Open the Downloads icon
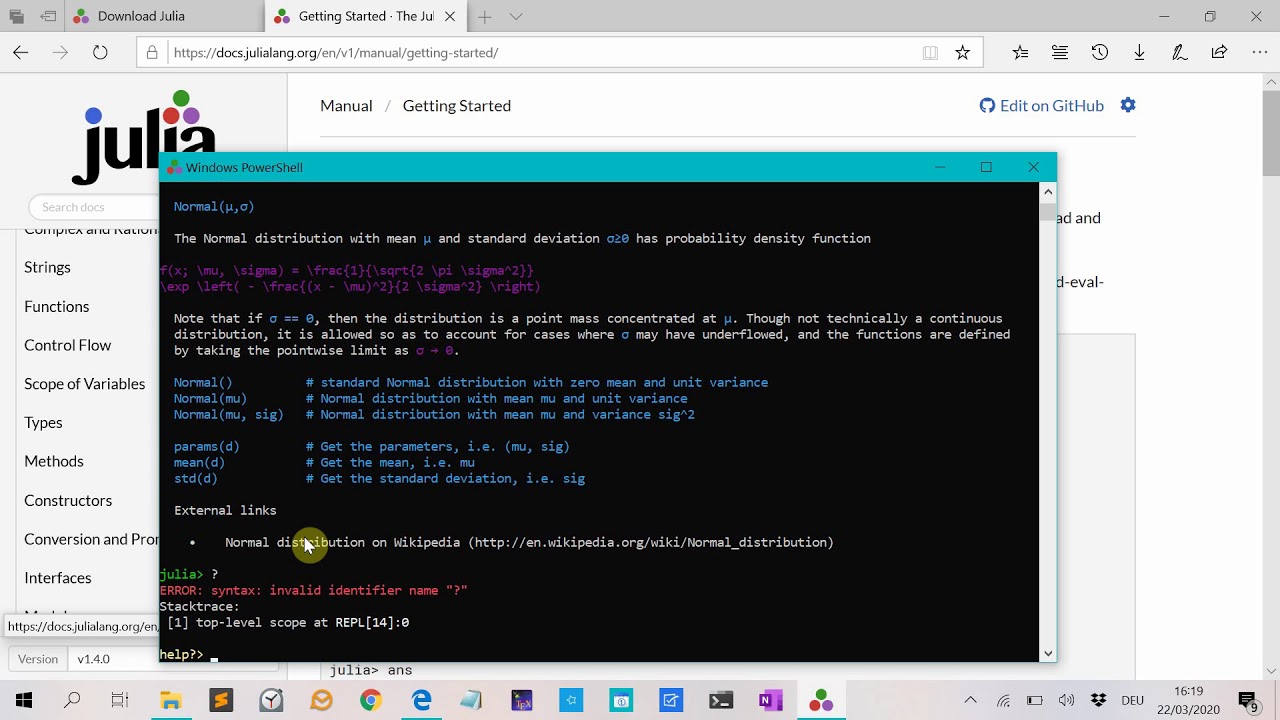1280x720 pixels. coord(1139,53)
